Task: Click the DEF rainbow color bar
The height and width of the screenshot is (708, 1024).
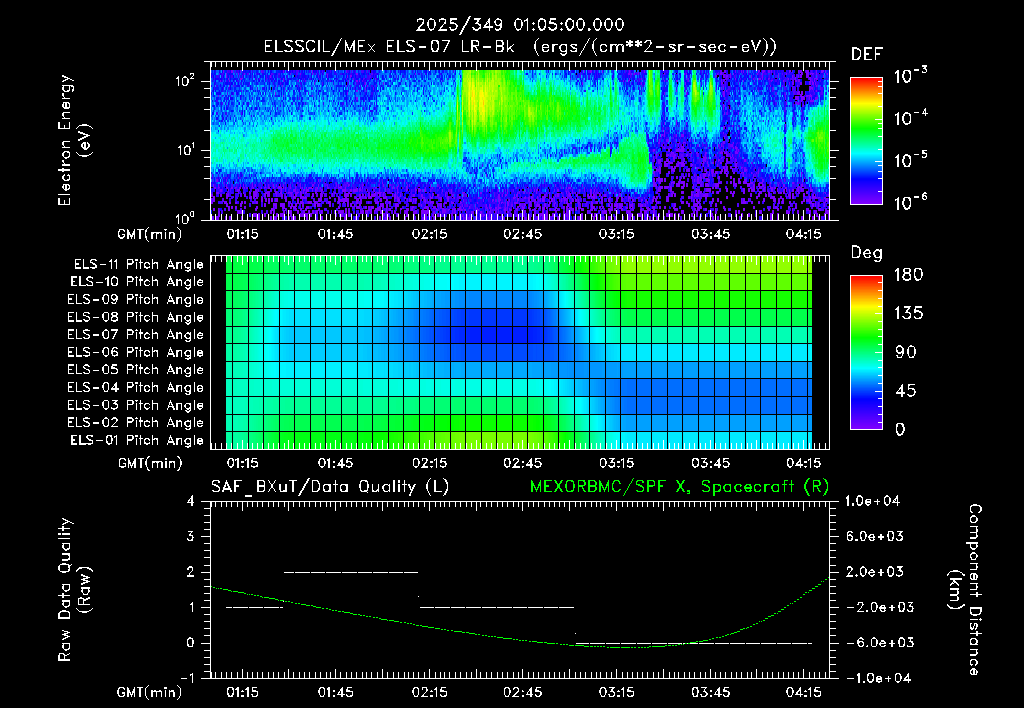Action: pyautogui.click(x=866, y=140)
